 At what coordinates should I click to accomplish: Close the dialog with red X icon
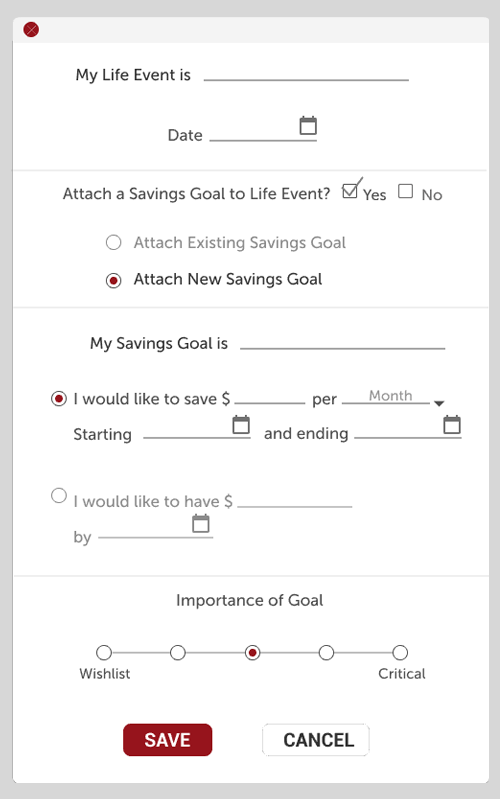[31, 30]
